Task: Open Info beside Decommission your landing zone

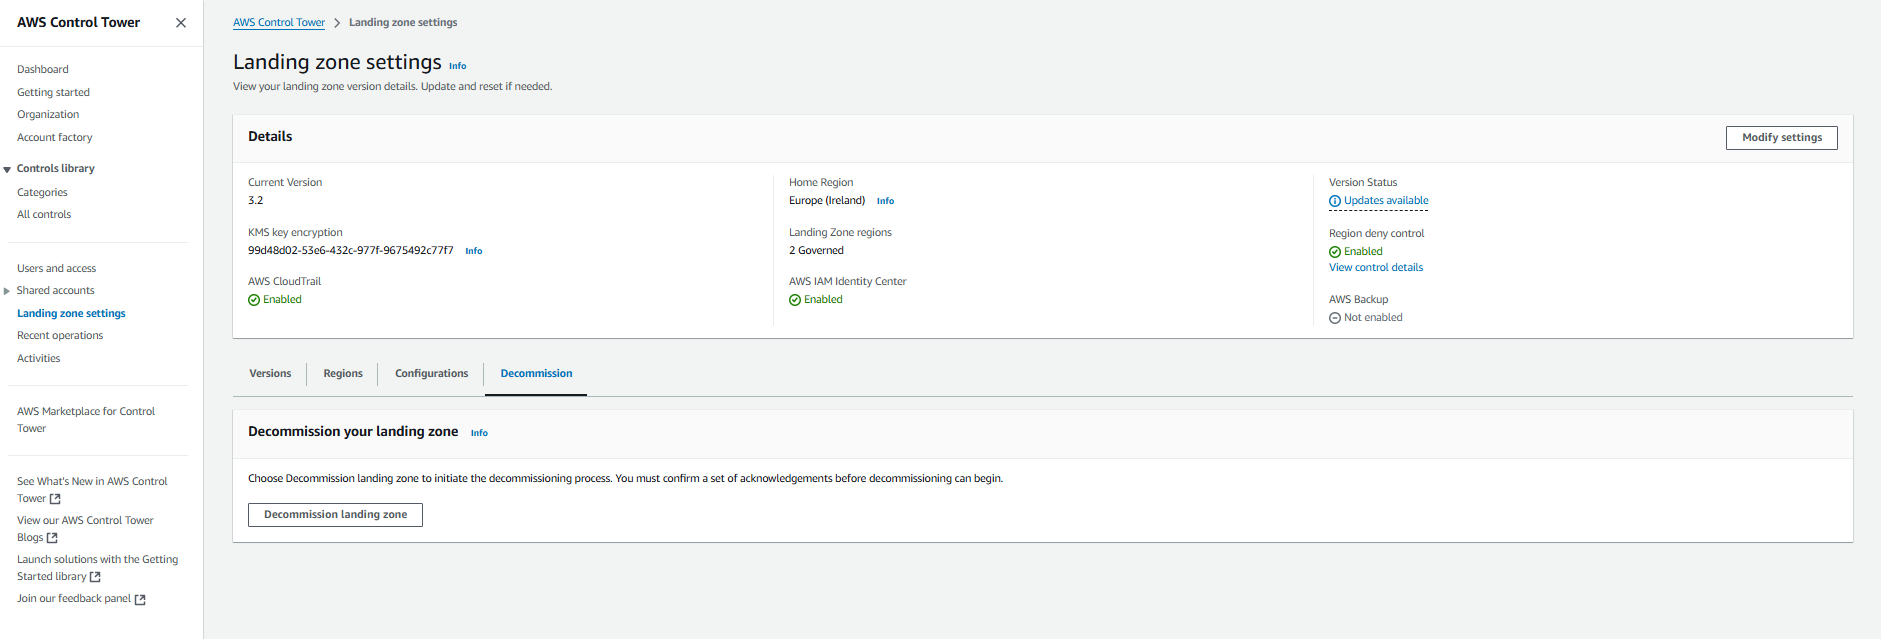Action: click(x=480, y=433)
